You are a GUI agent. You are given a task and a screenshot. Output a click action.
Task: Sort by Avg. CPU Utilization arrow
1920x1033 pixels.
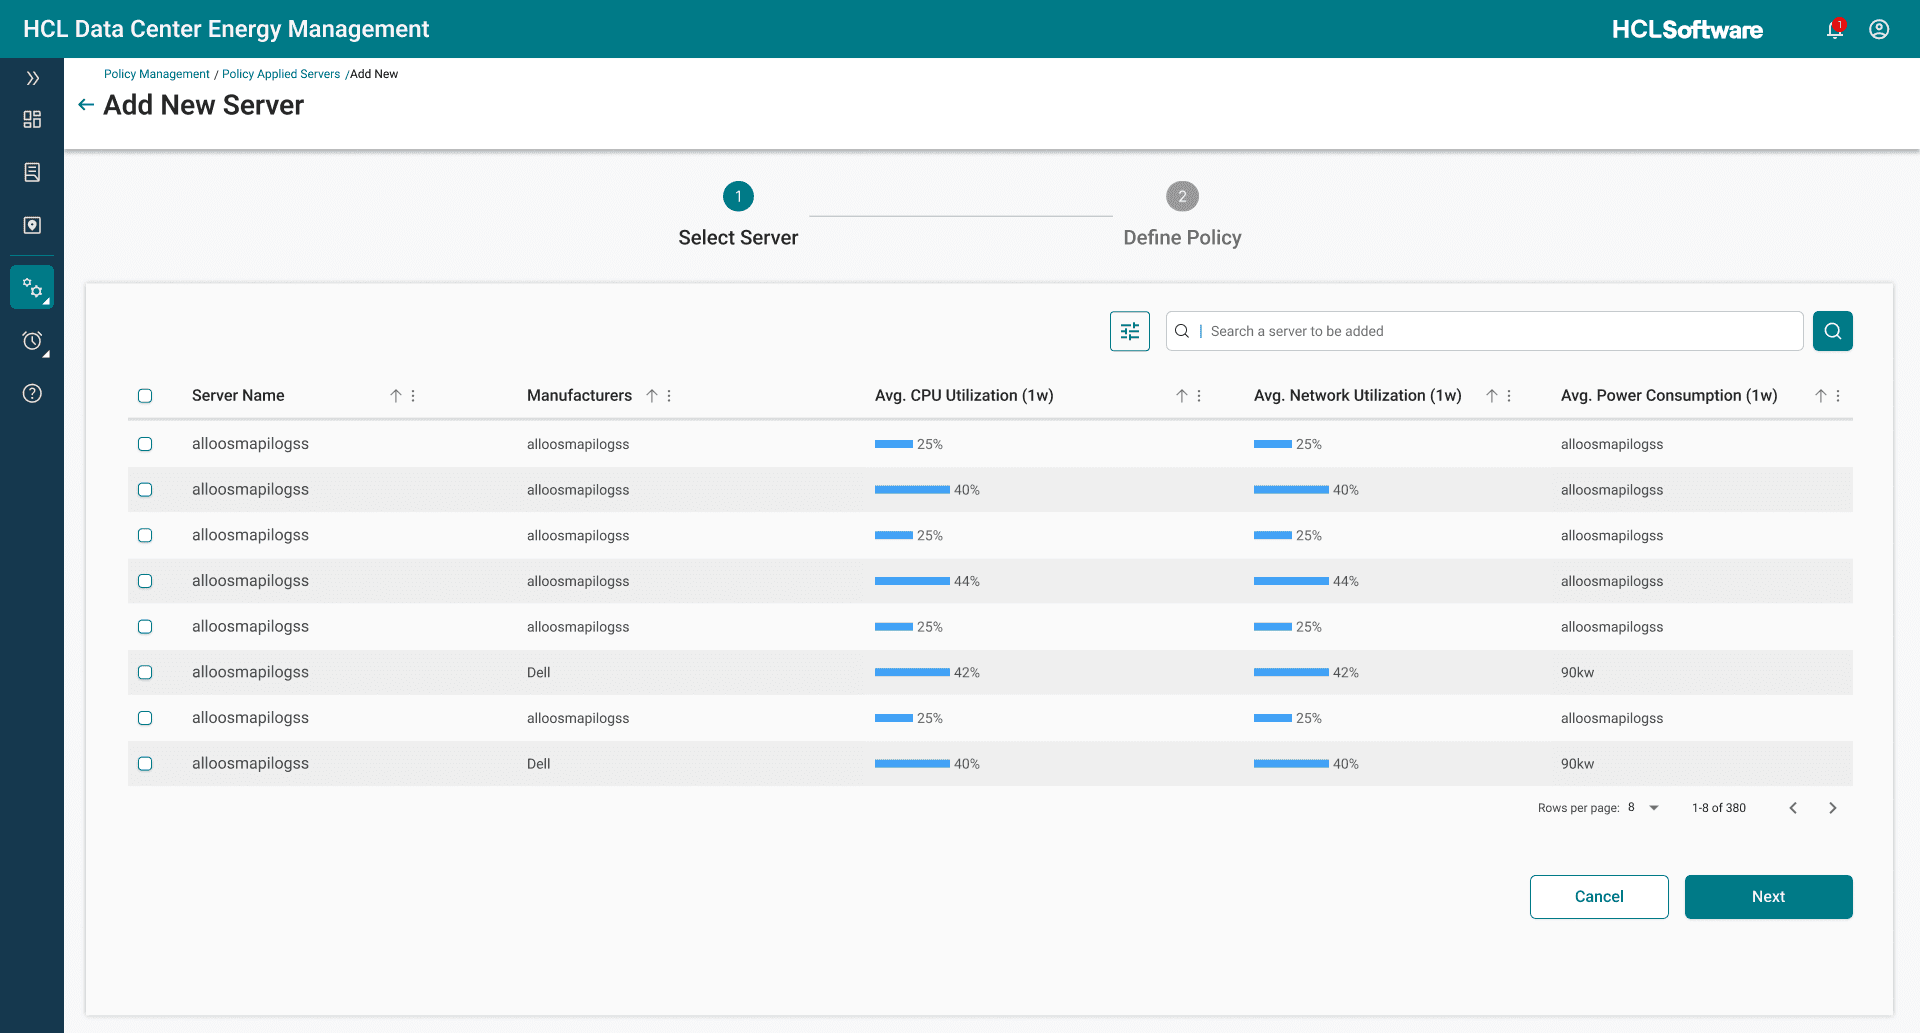[x=1182, y=396]
